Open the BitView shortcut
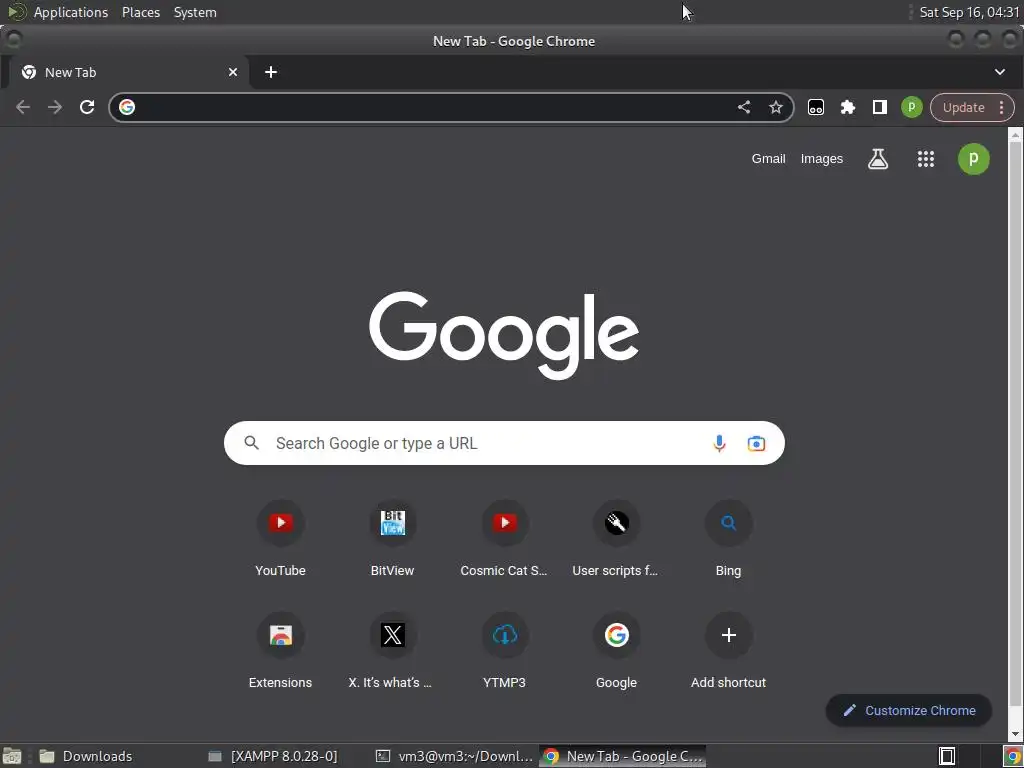 tap(392, 538)
